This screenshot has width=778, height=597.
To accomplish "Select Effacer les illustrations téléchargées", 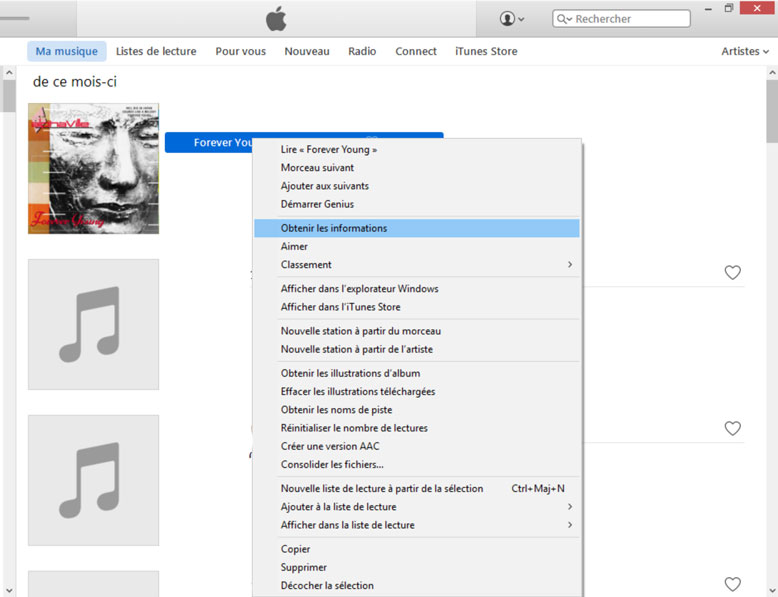I will (417, 392).
